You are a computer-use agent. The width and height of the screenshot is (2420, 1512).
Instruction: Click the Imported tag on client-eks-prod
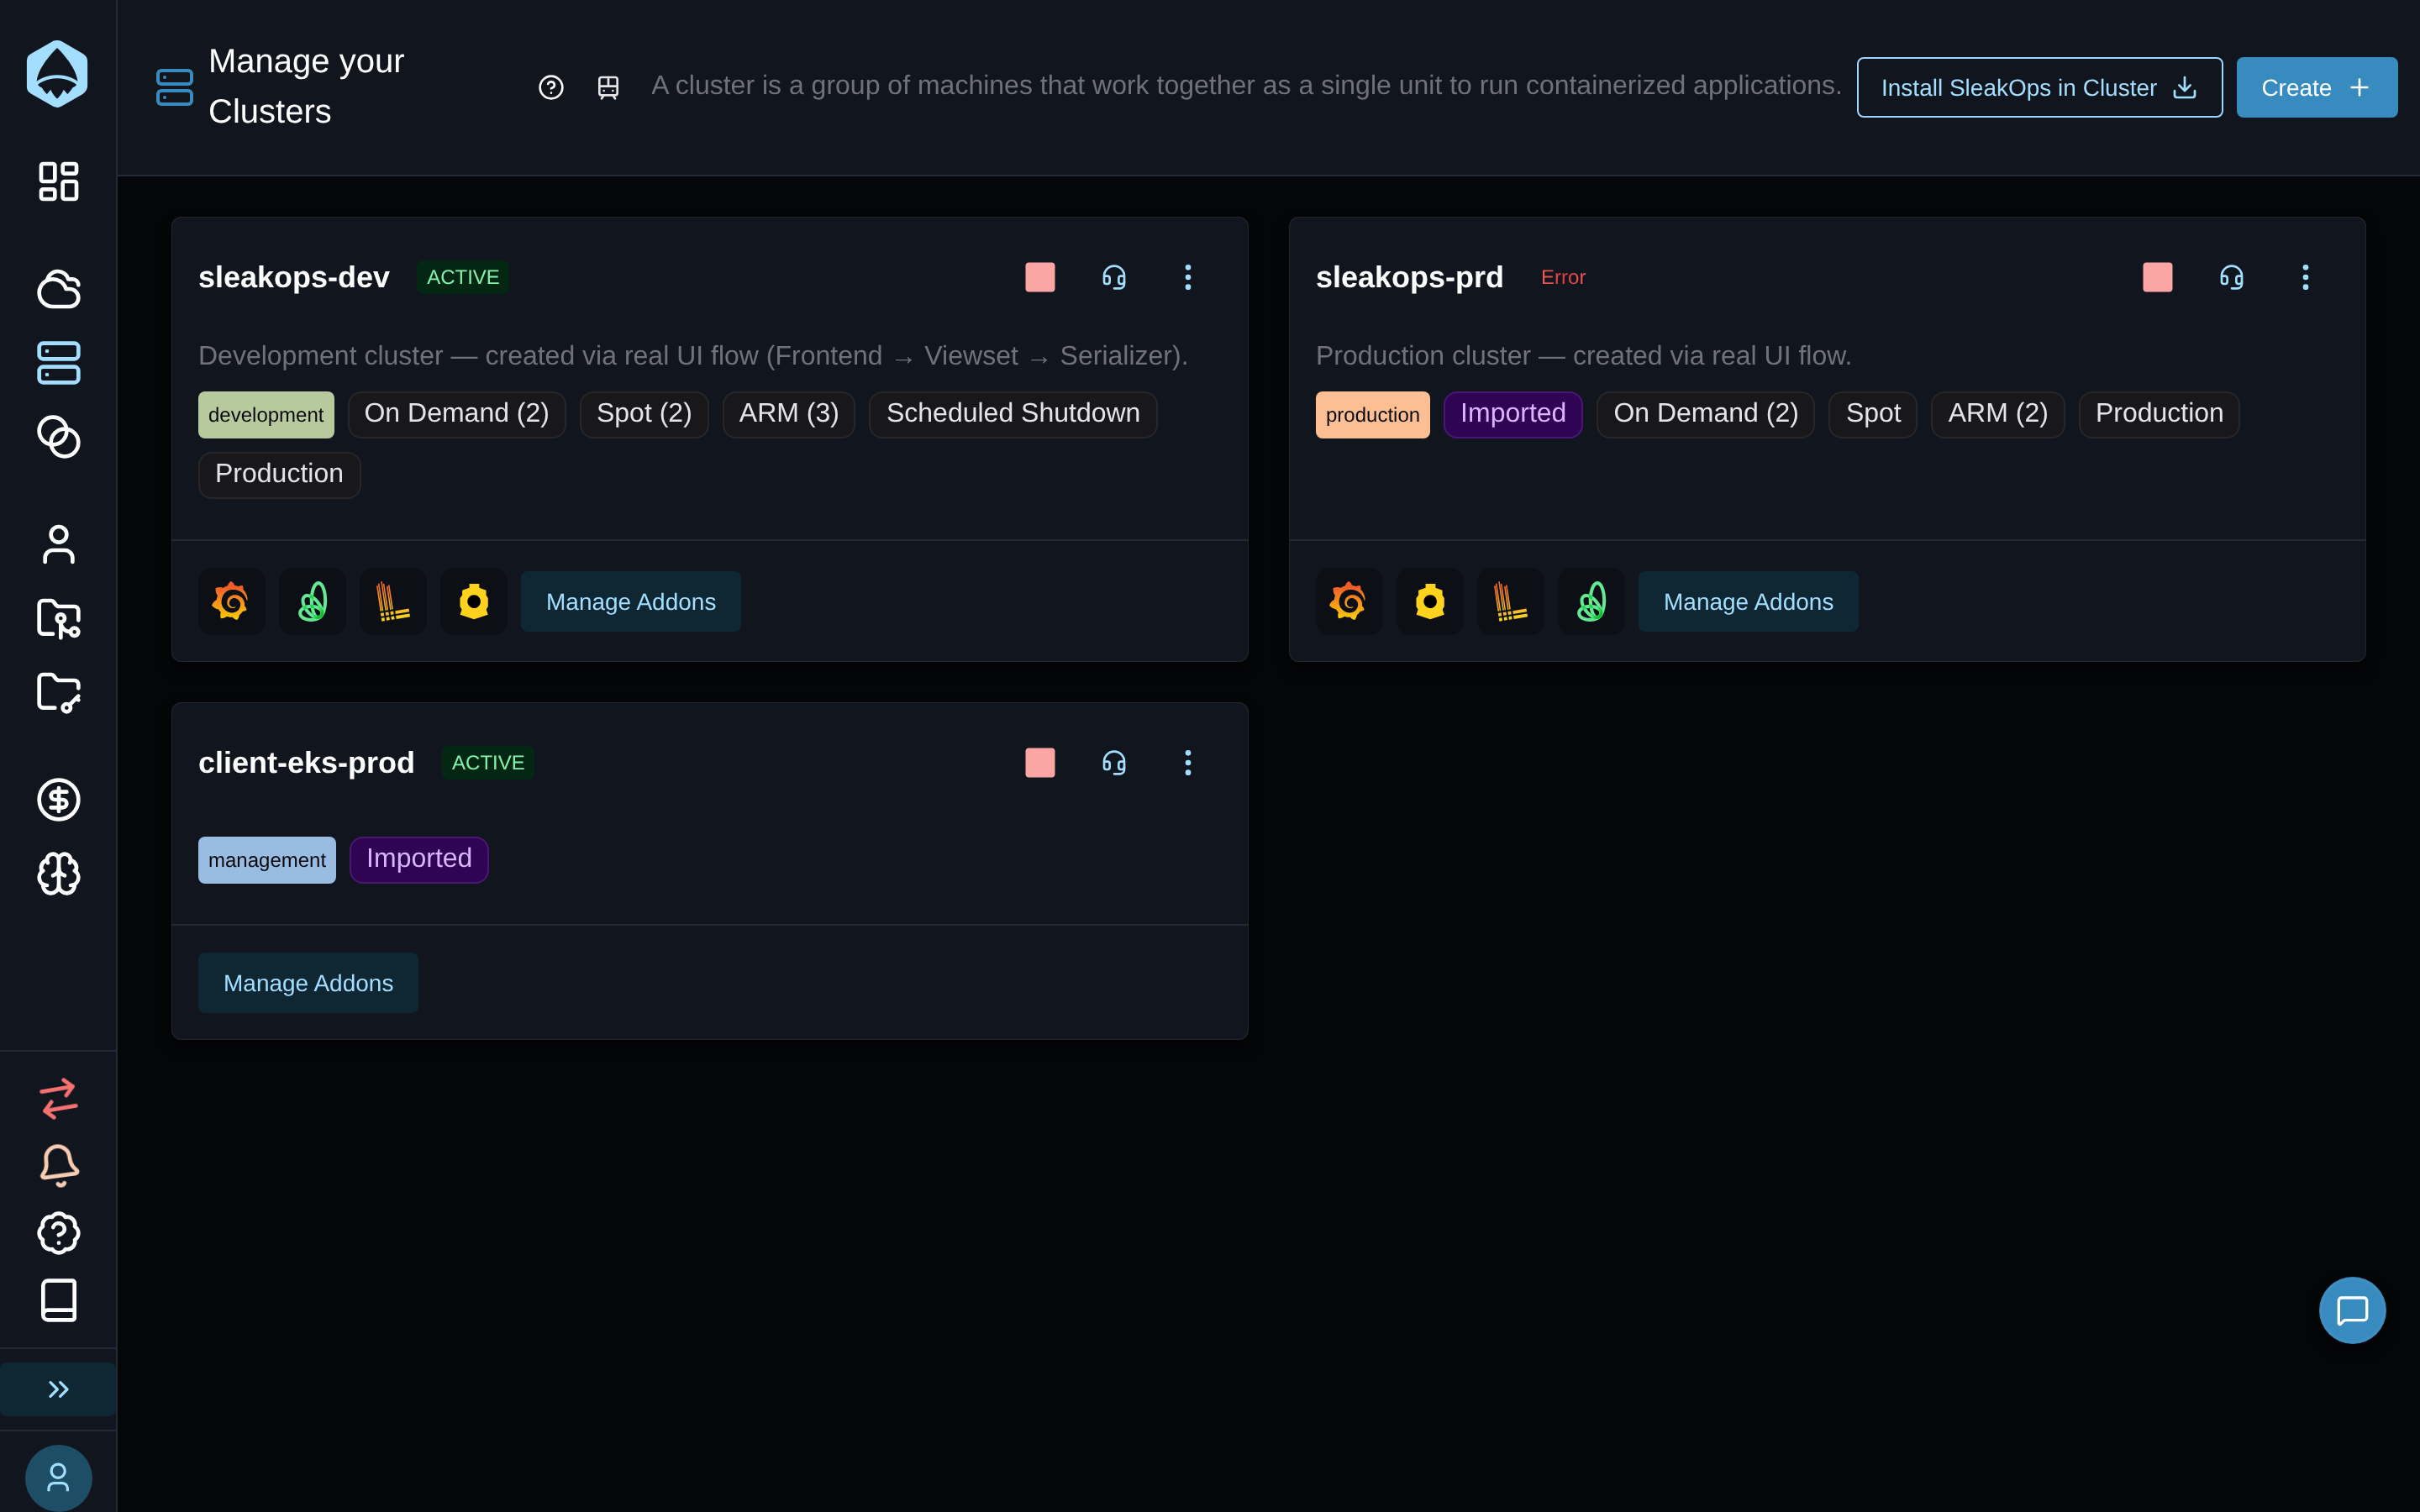pyautogui.click(x=419, y=860)
